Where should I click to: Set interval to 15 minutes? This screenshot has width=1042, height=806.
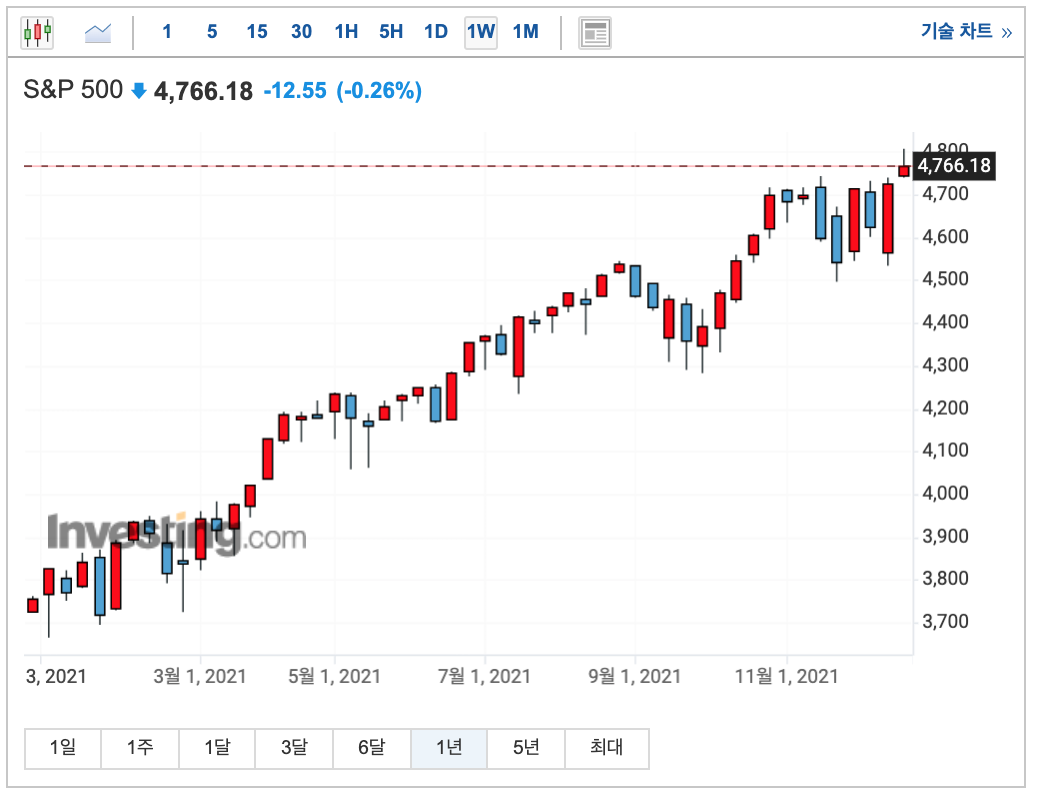[257, 32]
